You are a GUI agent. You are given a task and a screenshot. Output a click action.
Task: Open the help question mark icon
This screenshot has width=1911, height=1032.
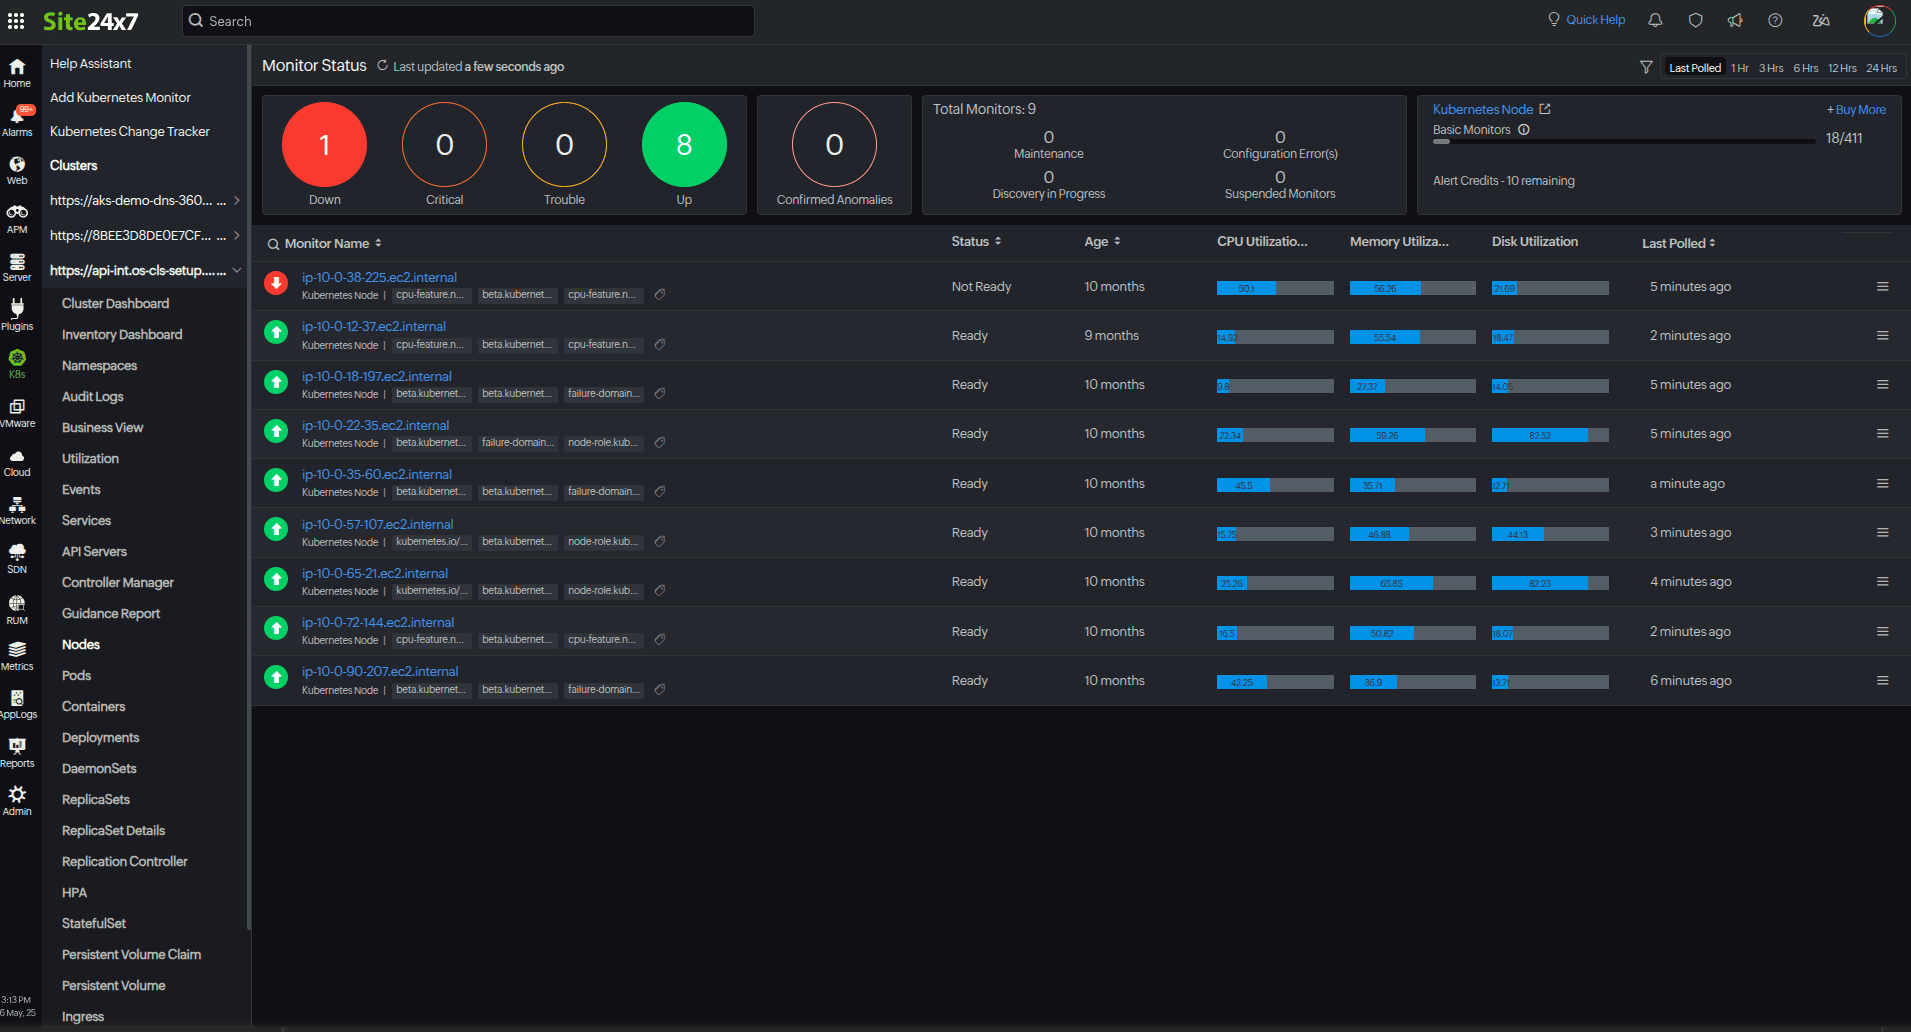1775,20
